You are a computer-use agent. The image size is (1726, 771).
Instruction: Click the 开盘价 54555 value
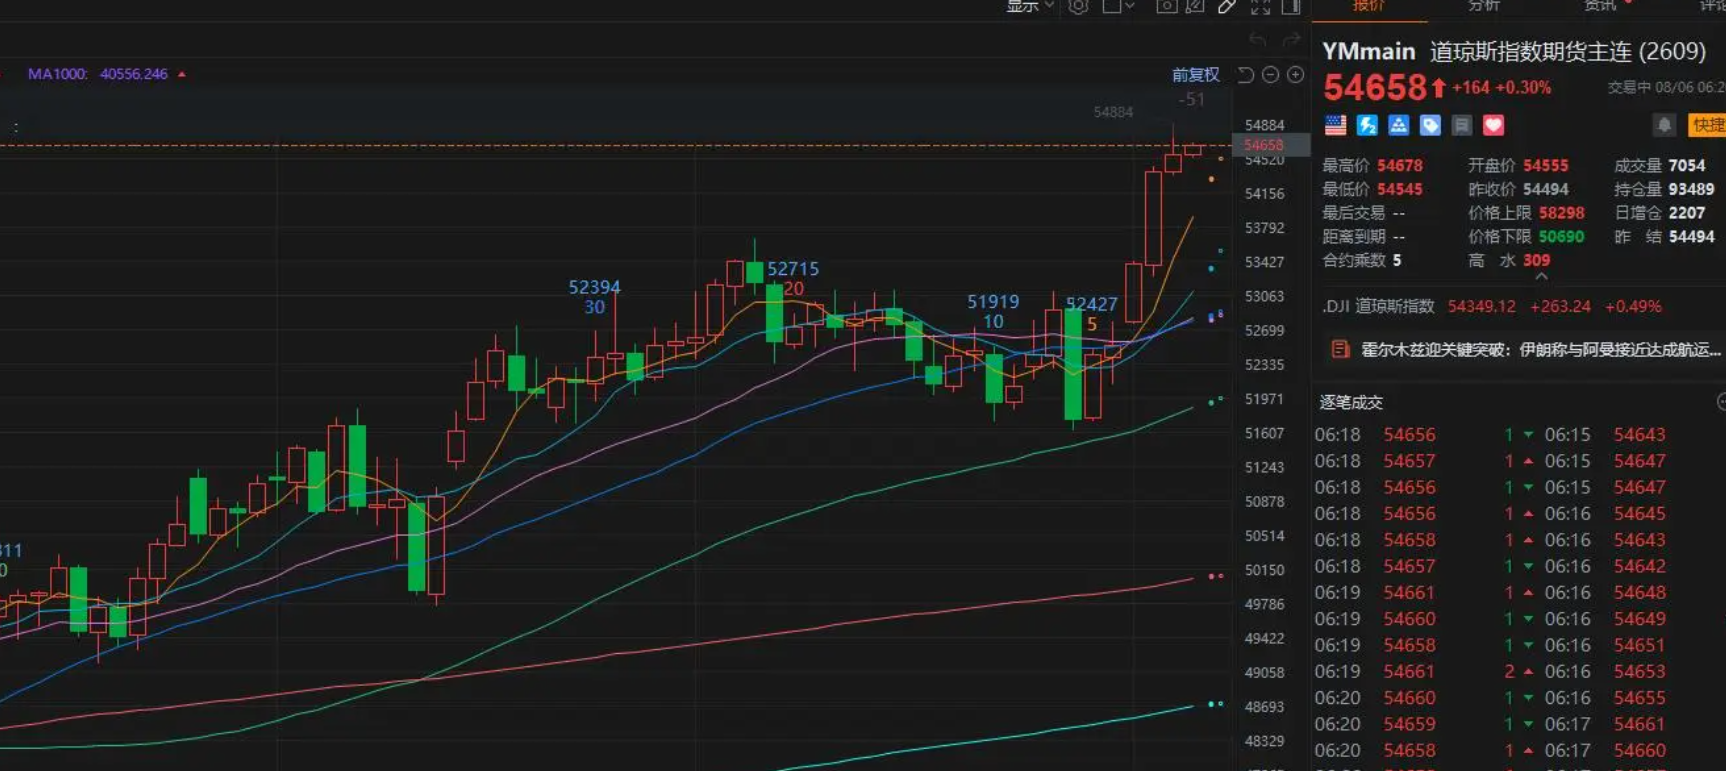(x=1546, y=165)
